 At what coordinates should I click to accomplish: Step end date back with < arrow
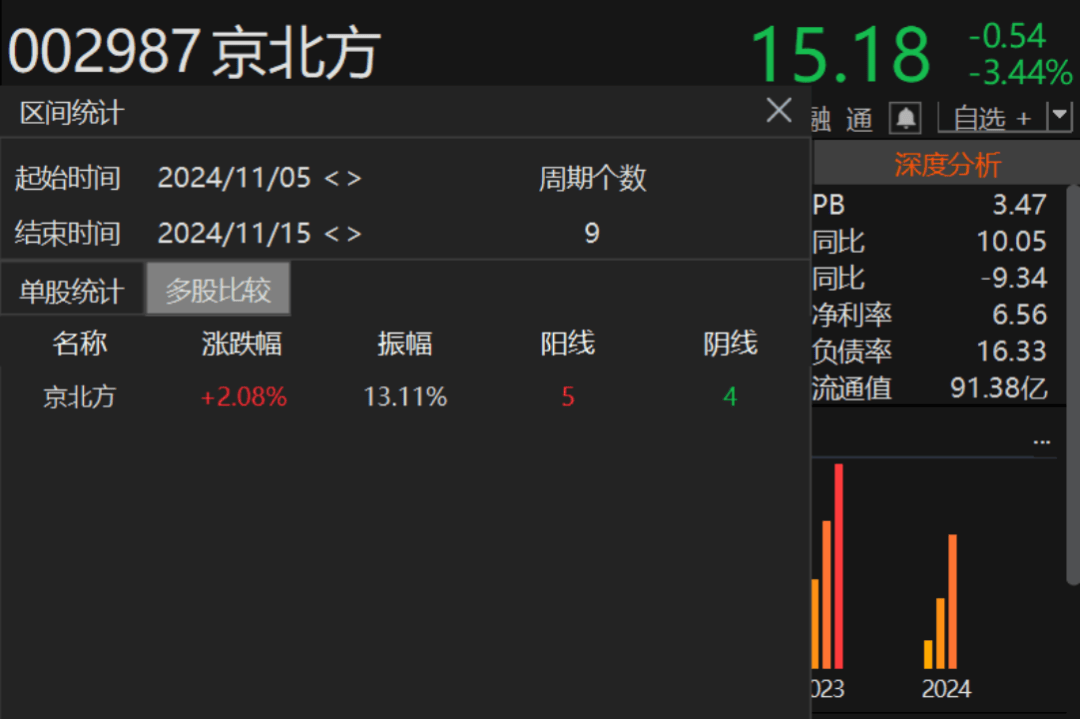click(x=331, y=234)
